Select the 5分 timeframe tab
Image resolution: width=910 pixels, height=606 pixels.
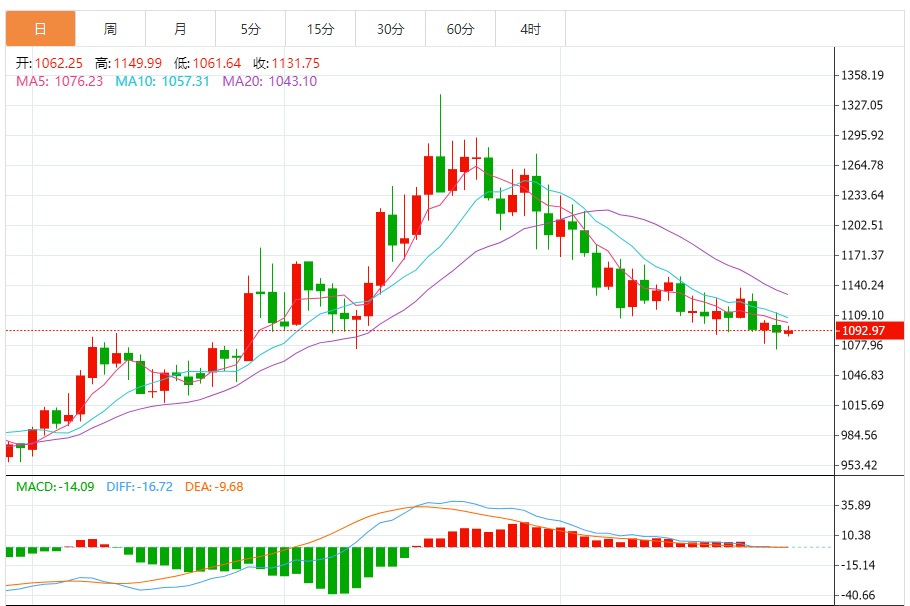[251, 28]
